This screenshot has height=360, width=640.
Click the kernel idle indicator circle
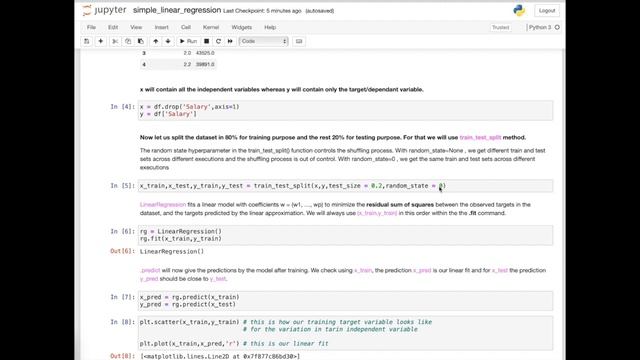[557, 27]
